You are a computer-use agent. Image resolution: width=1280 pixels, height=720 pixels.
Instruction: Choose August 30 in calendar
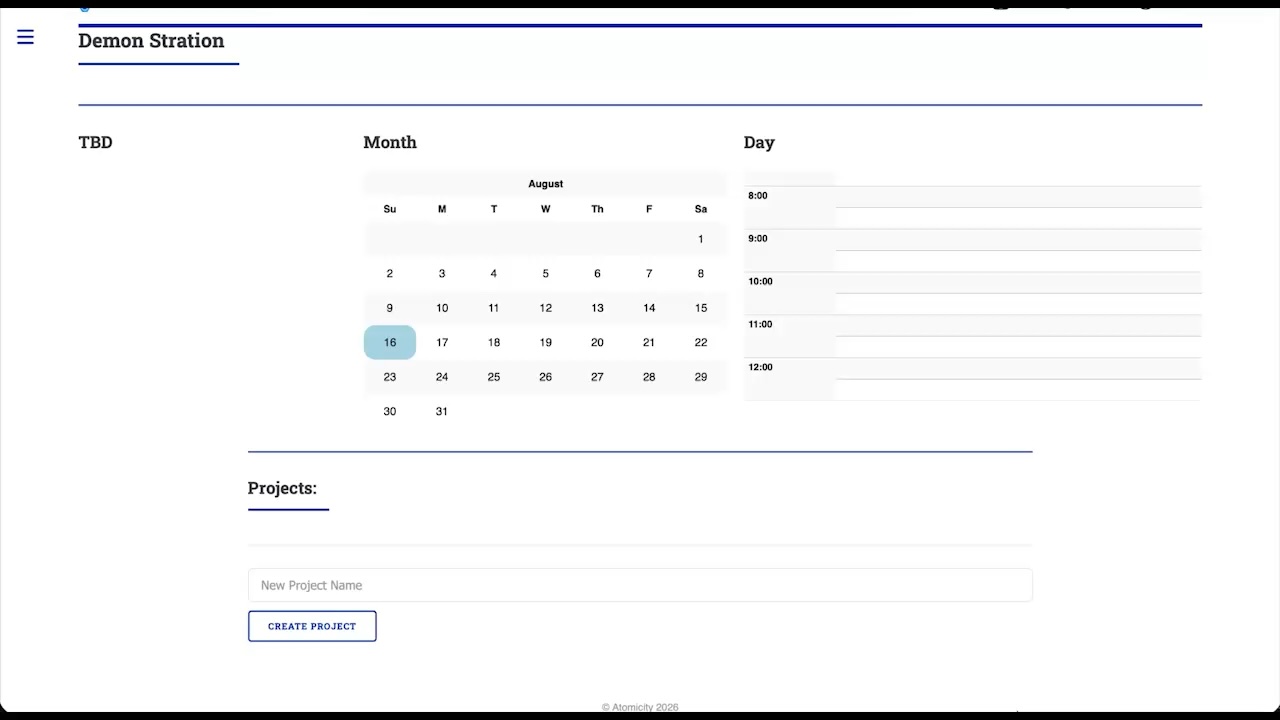[x=390, y=411]
